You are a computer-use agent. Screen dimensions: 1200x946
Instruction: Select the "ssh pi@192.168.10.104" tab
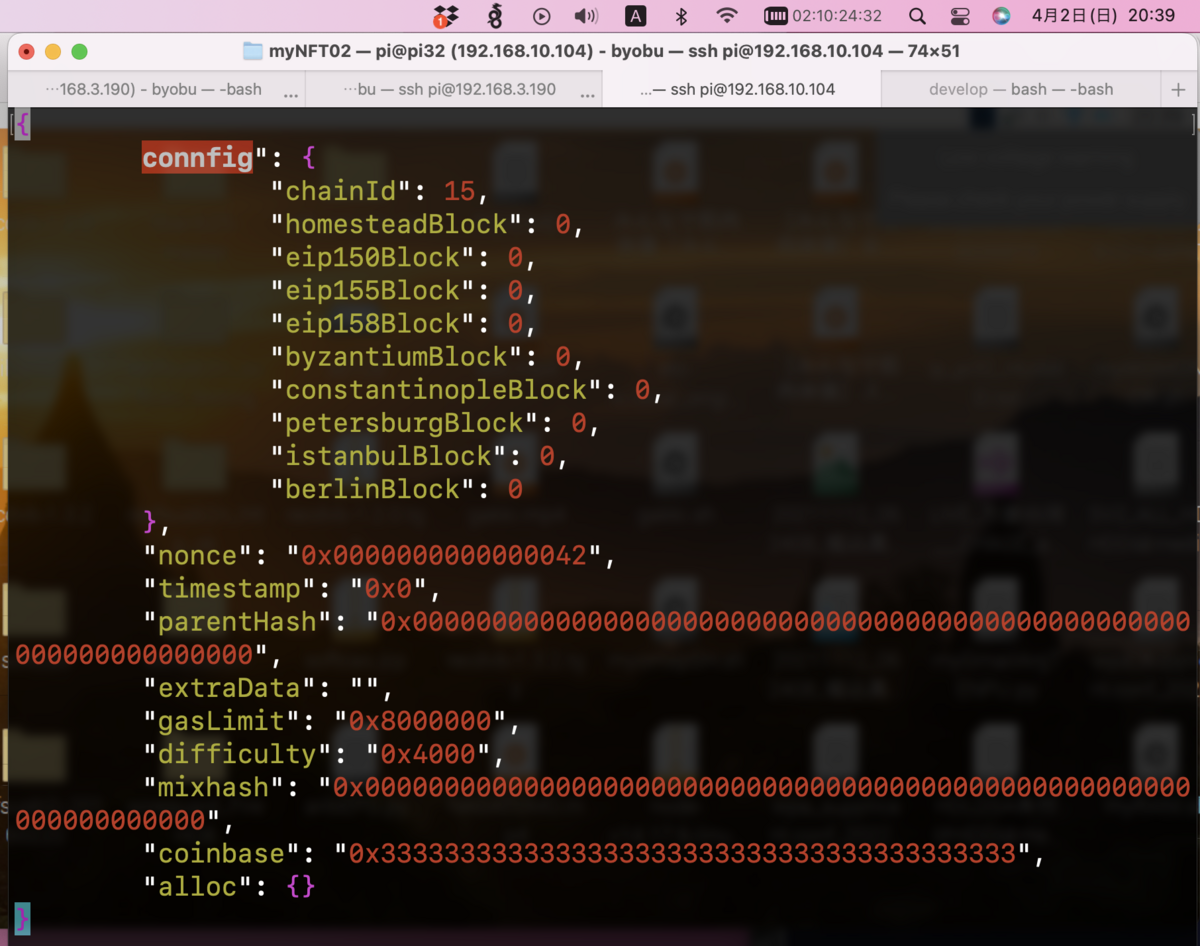click(741, 89)
